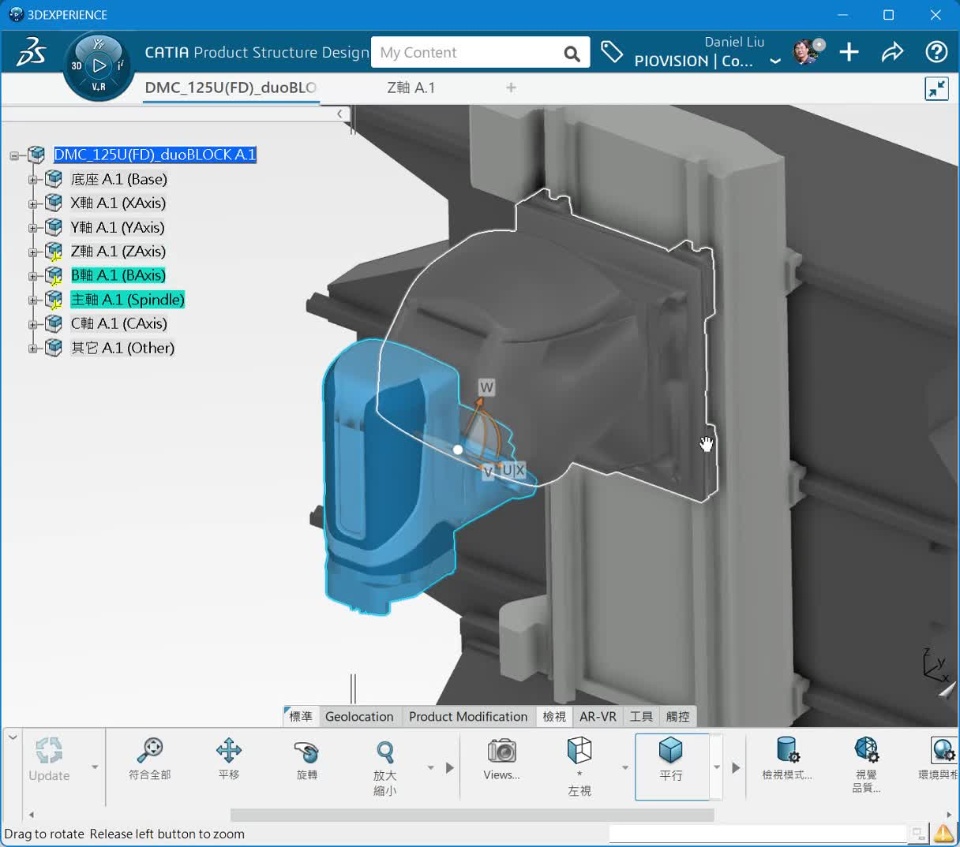Select 其它 A.1 (Other) in the tree
This screenshot has width=960, height=847.
click(122, 348)
